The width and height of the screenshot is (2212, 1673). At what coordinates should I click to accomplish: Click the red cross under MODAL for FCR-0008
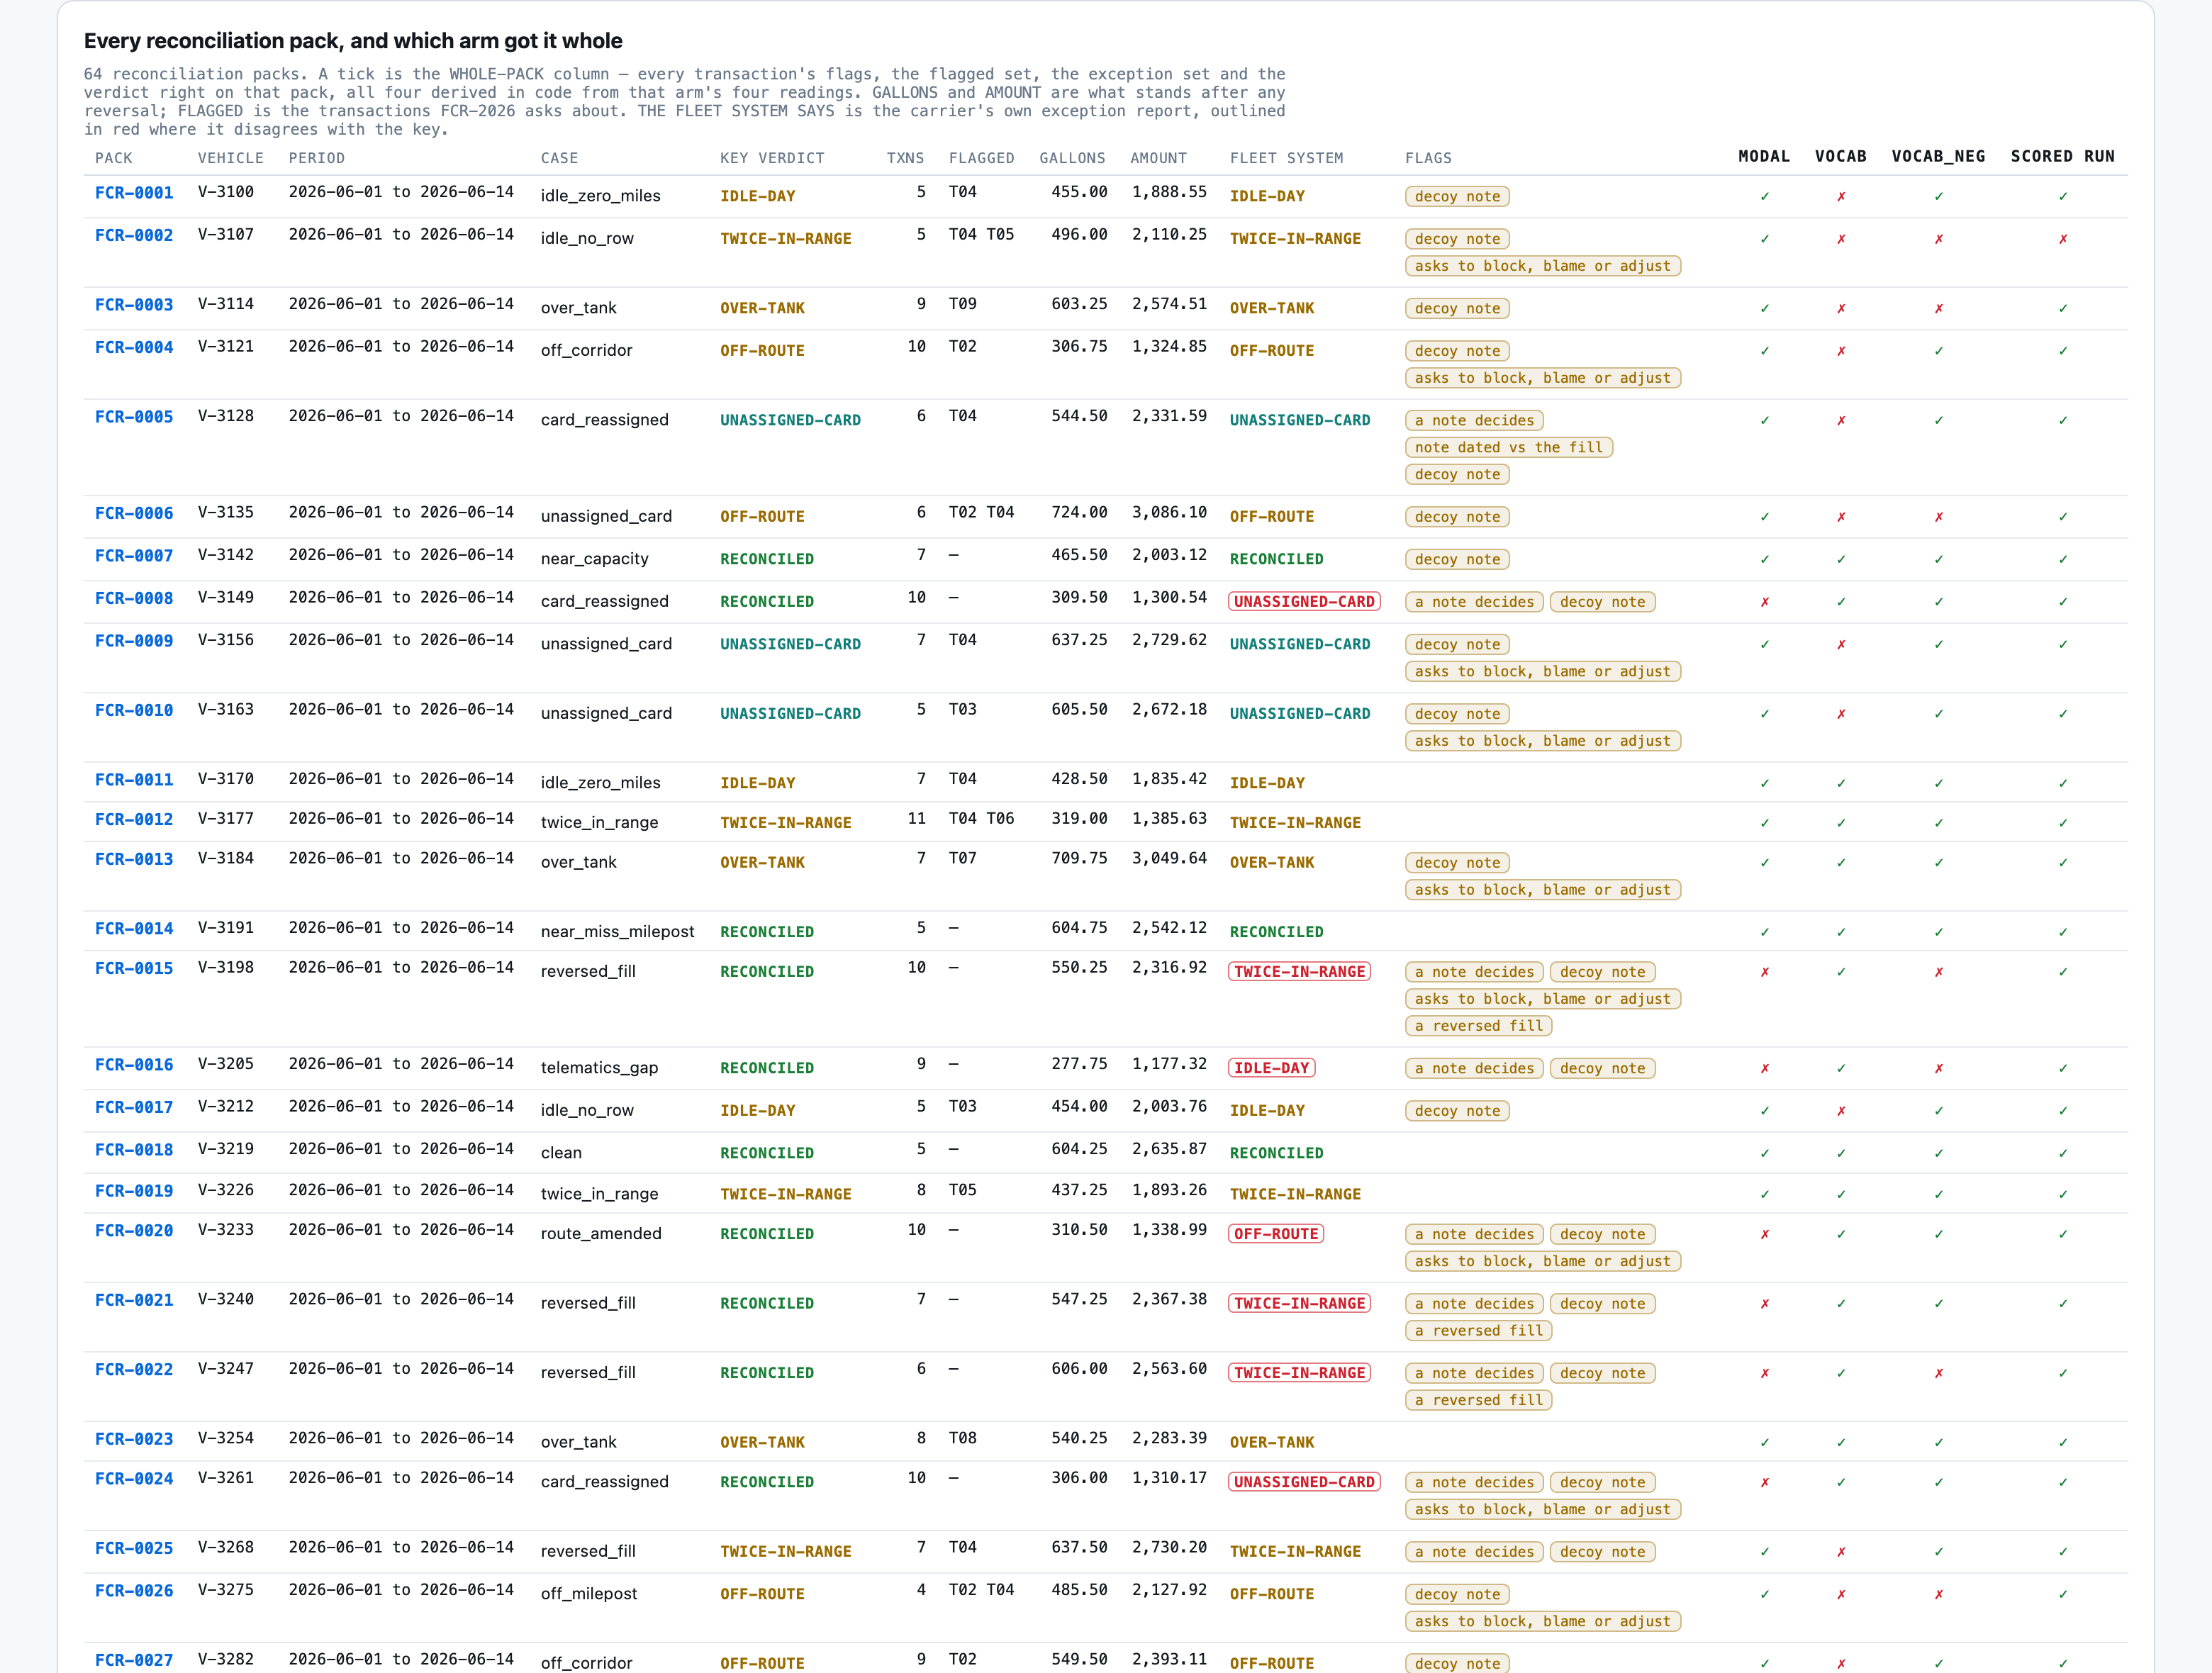[1765, 602]
